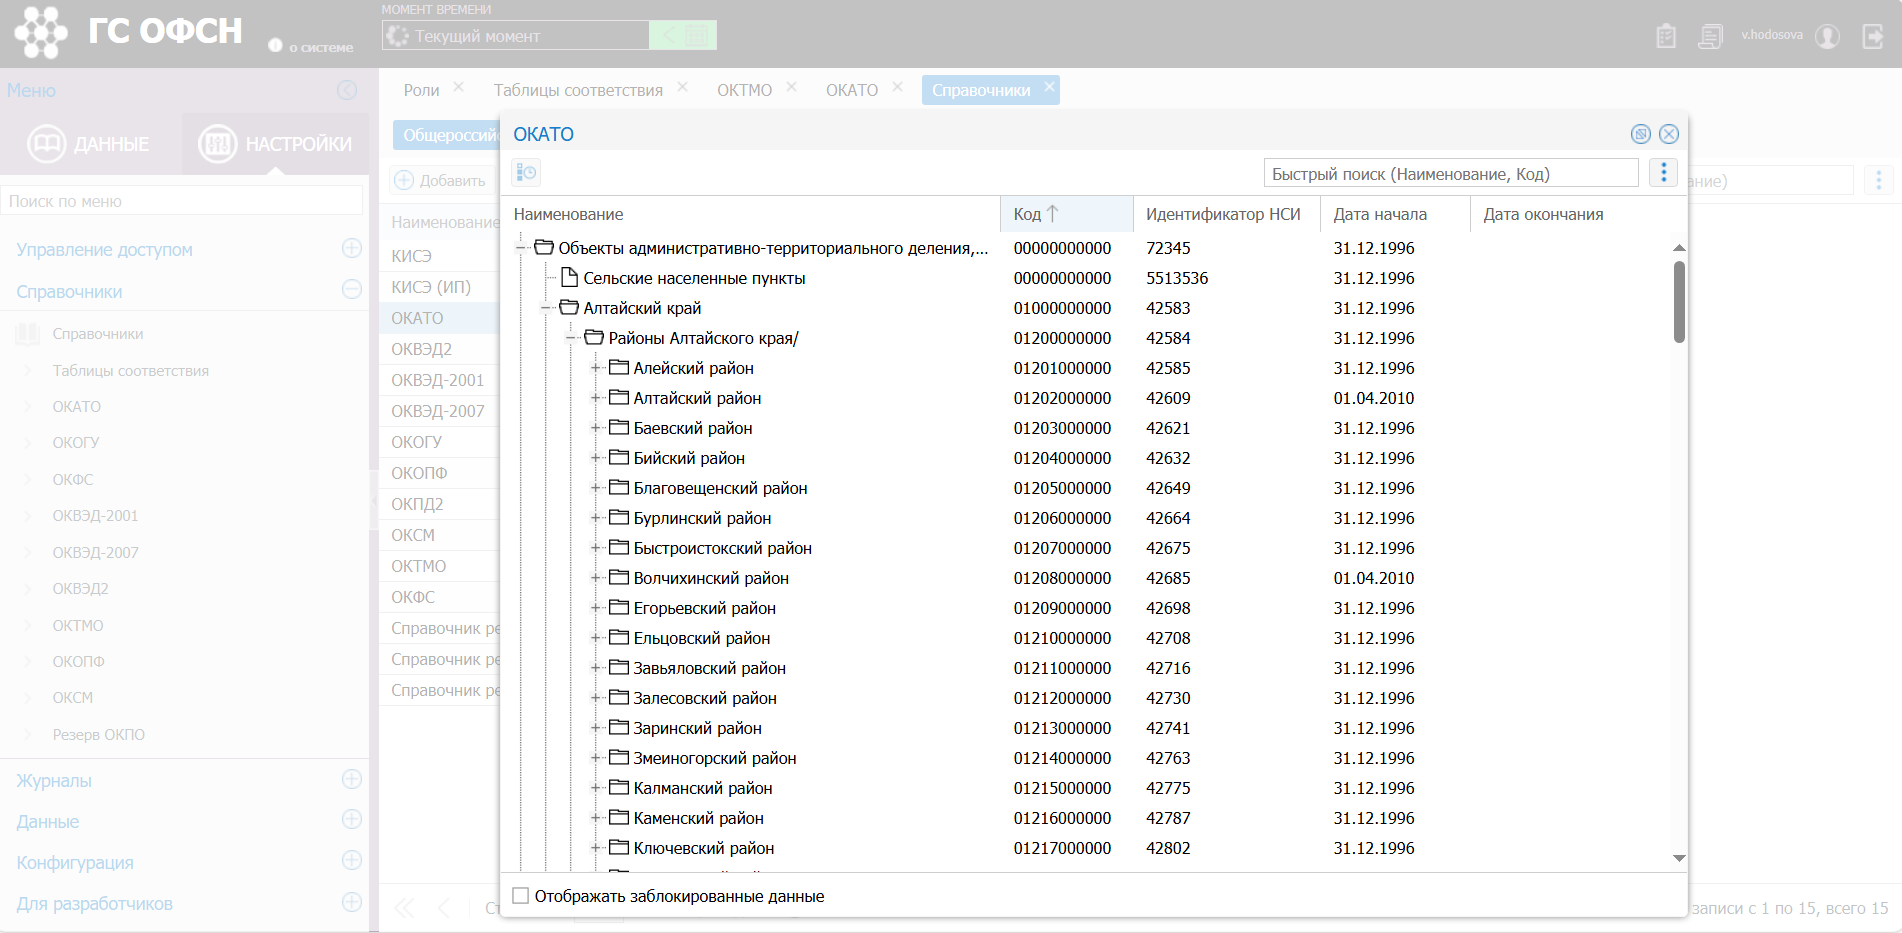The image size is (1902, 933).
Task: Open ОКОГУ in the sidebar menu
Action: point(76,442)
